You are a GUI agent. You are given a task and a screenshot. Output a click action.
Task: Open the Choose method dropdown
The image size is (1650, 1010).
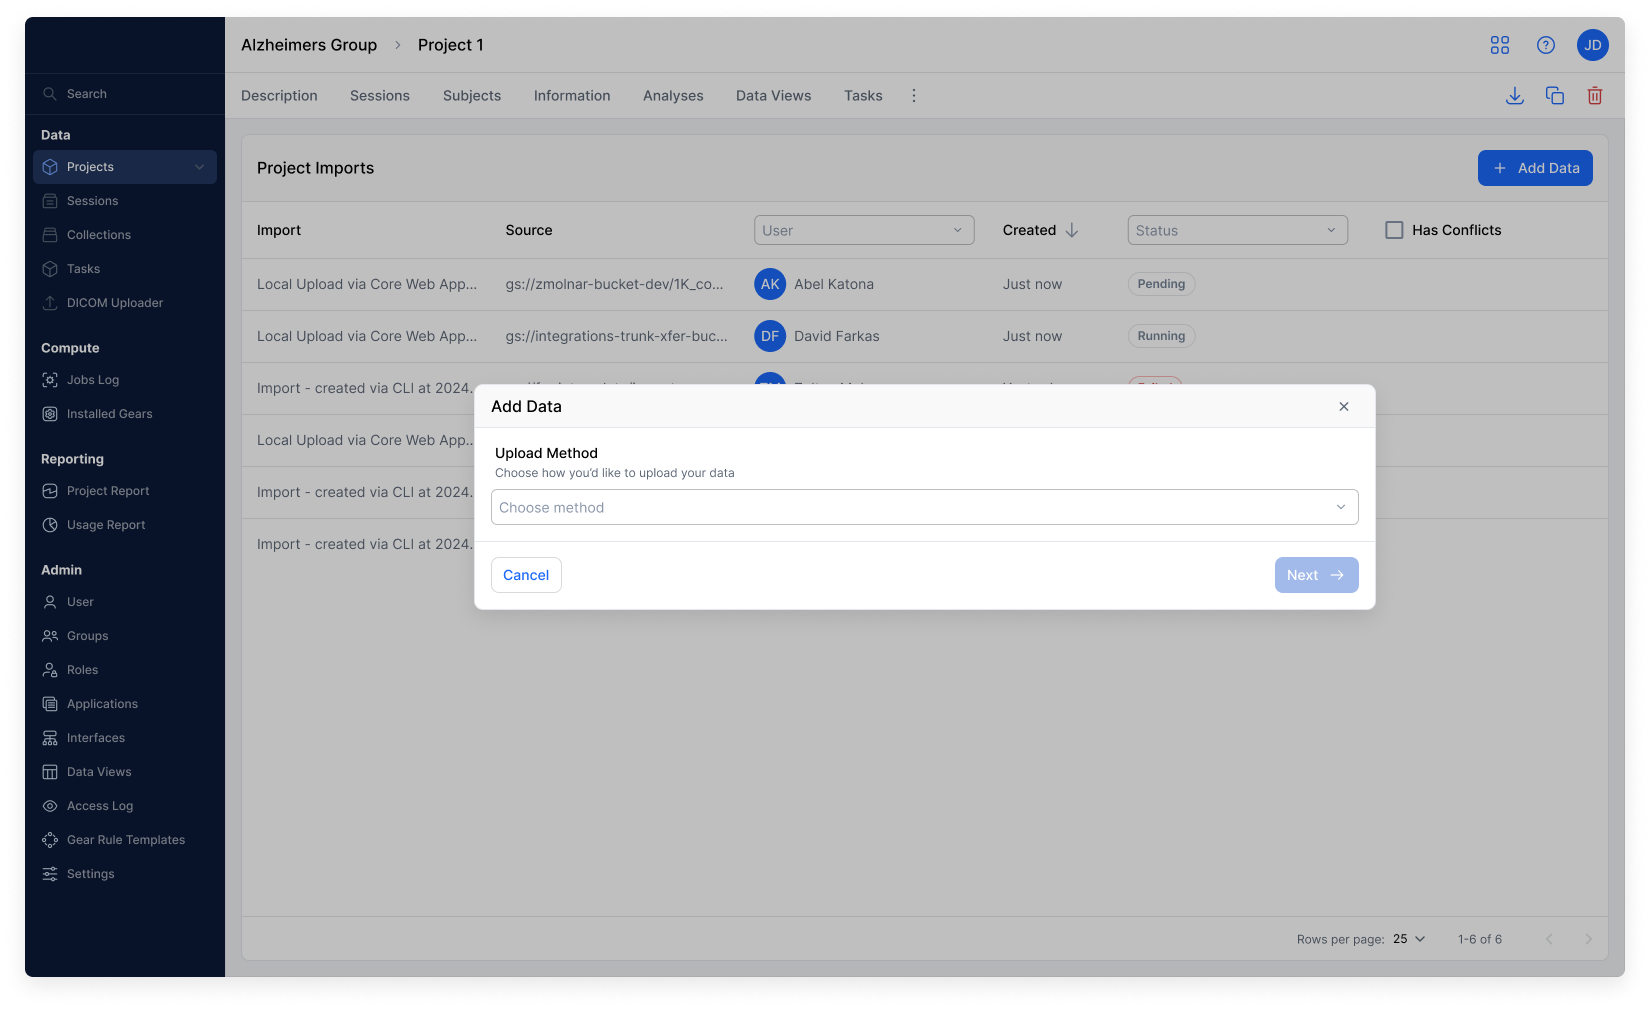(924, 507)
